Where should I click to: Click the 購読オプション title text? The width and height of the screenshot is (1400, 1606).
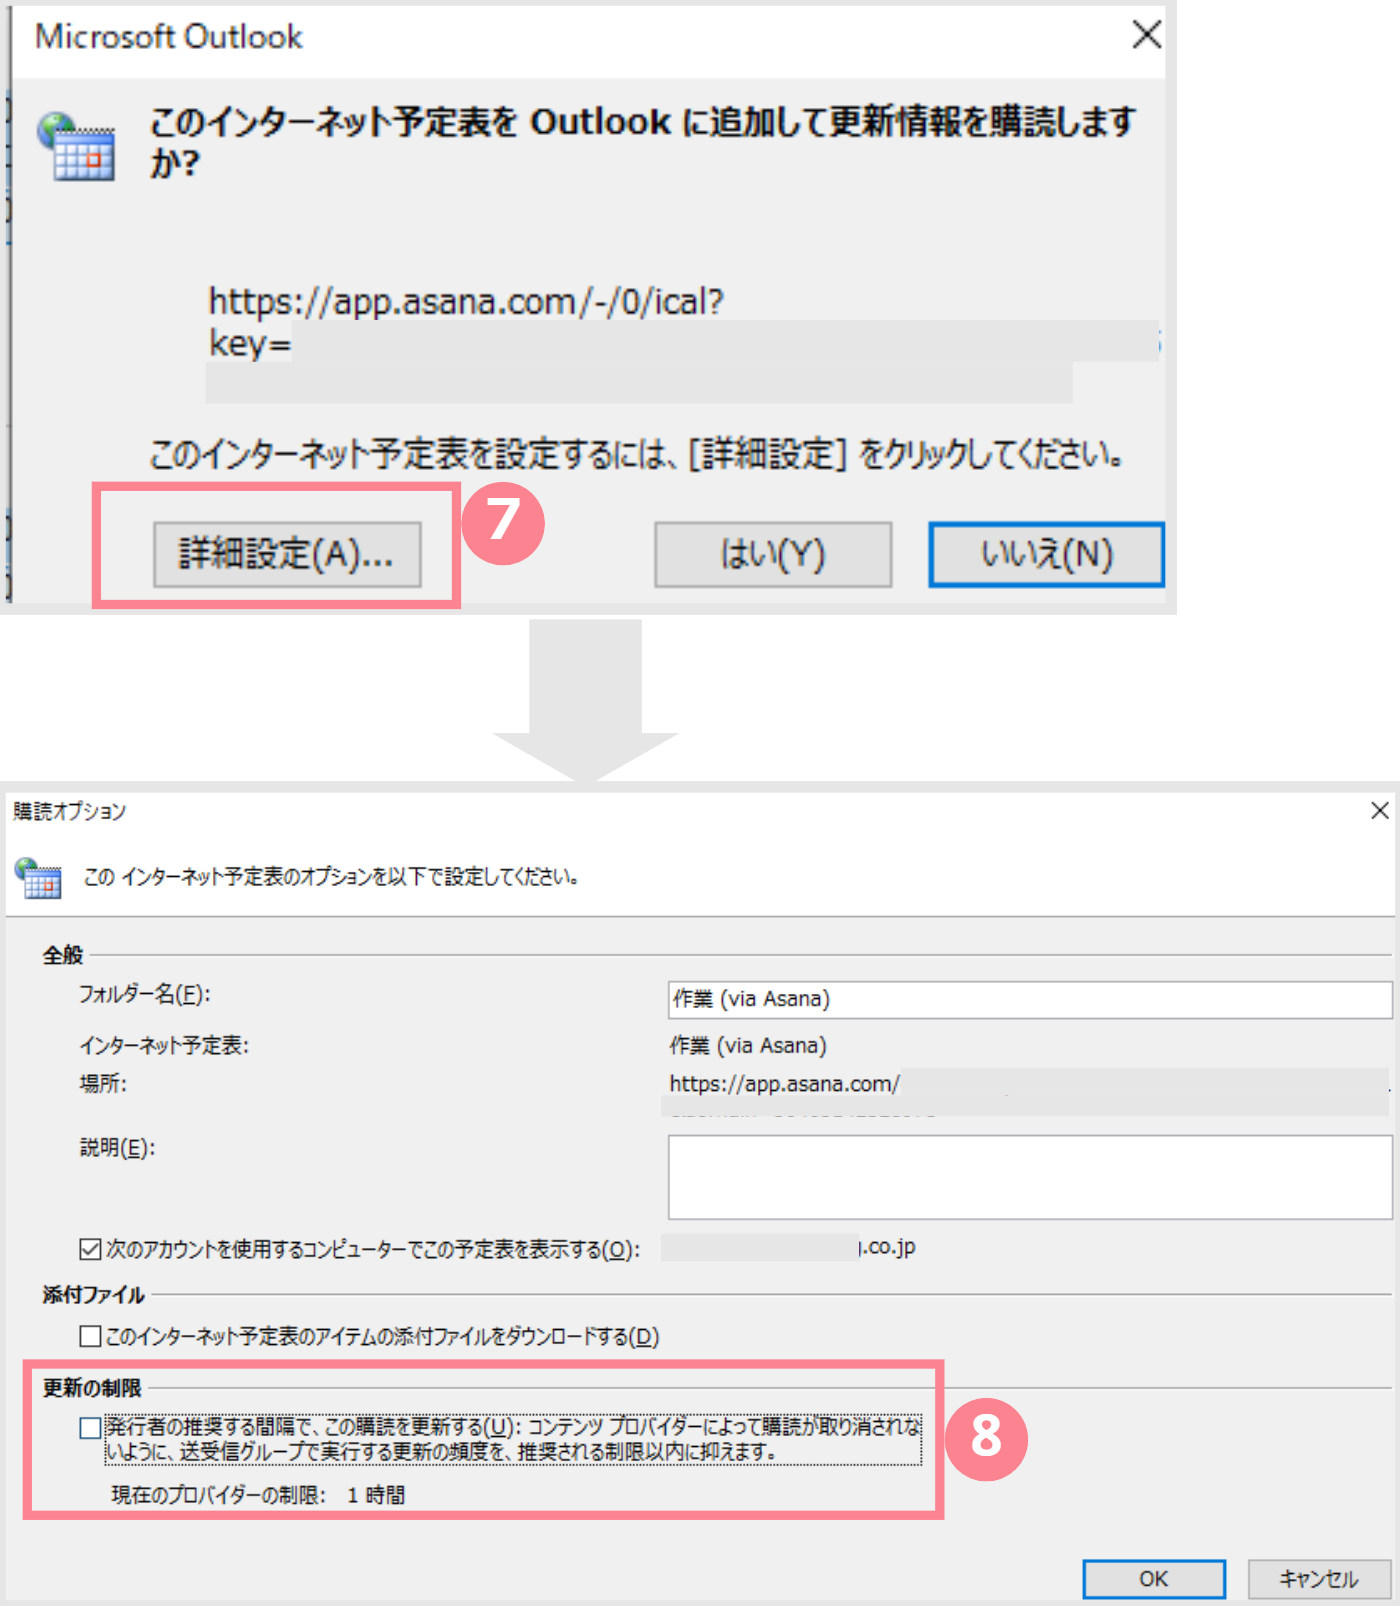coord(70,811)
